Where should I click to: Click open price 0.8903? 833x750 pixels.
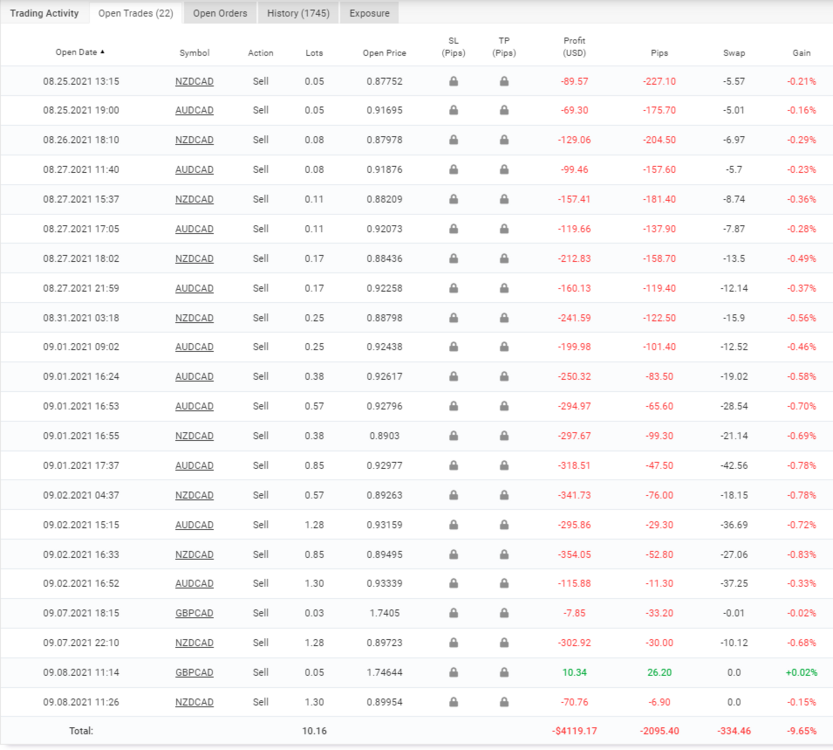(x=384, y=436)
